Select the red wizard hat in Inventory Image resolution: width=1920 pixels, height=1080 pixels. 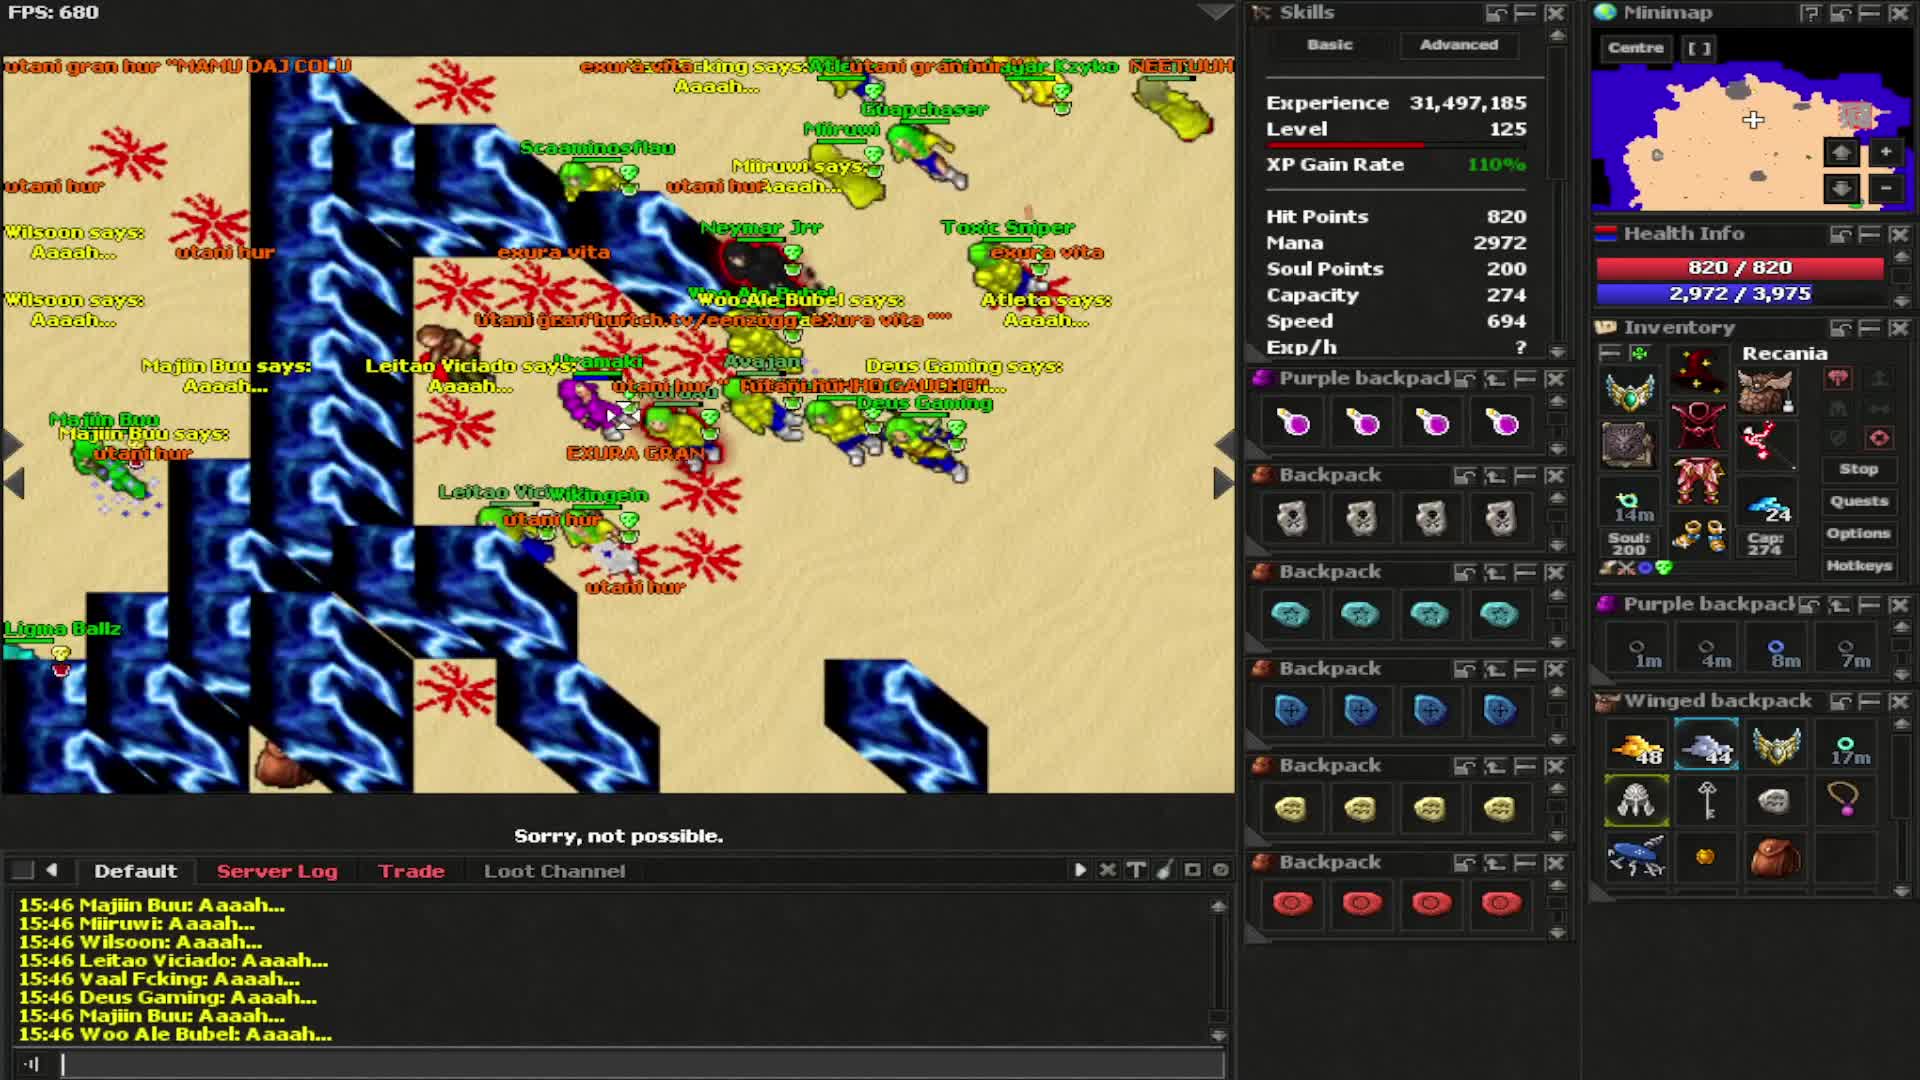[1698, 371]
